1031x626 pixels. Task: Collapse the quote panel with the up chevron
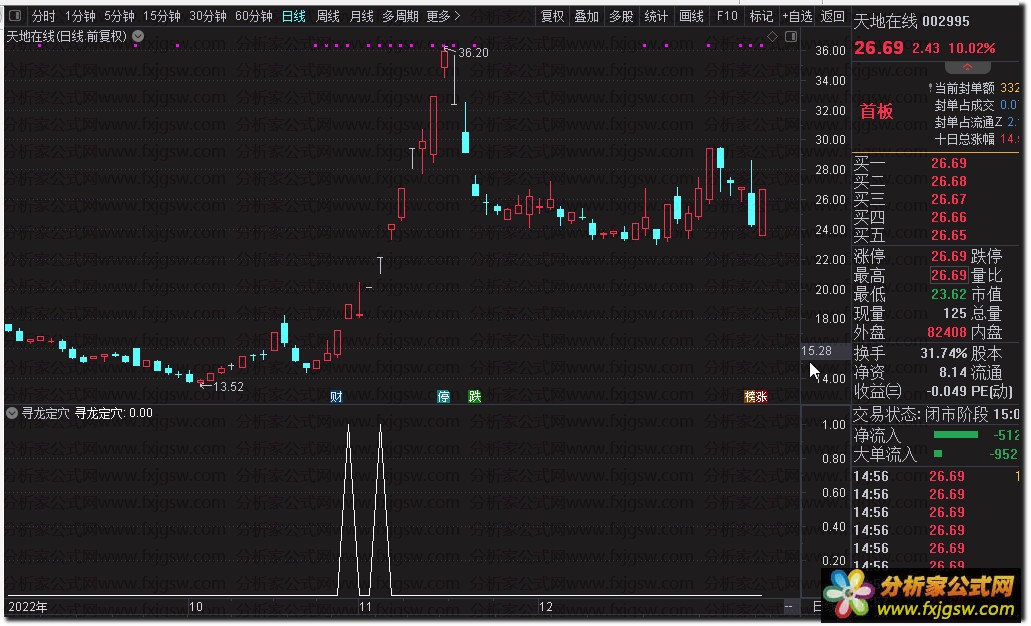tap(967, 67)
